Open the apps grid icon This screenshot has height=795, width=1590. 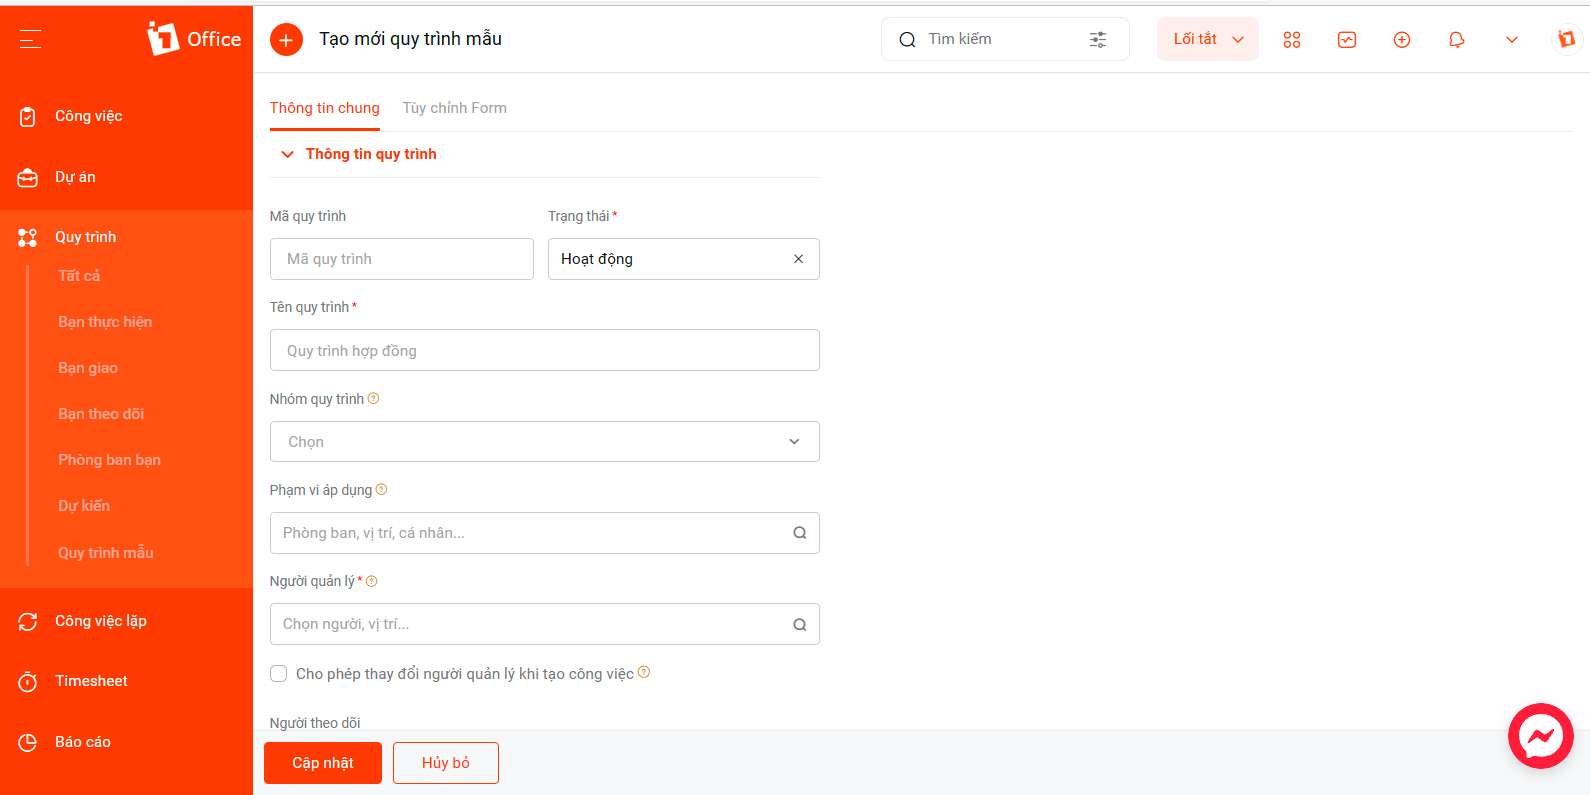pos(1292,40)
